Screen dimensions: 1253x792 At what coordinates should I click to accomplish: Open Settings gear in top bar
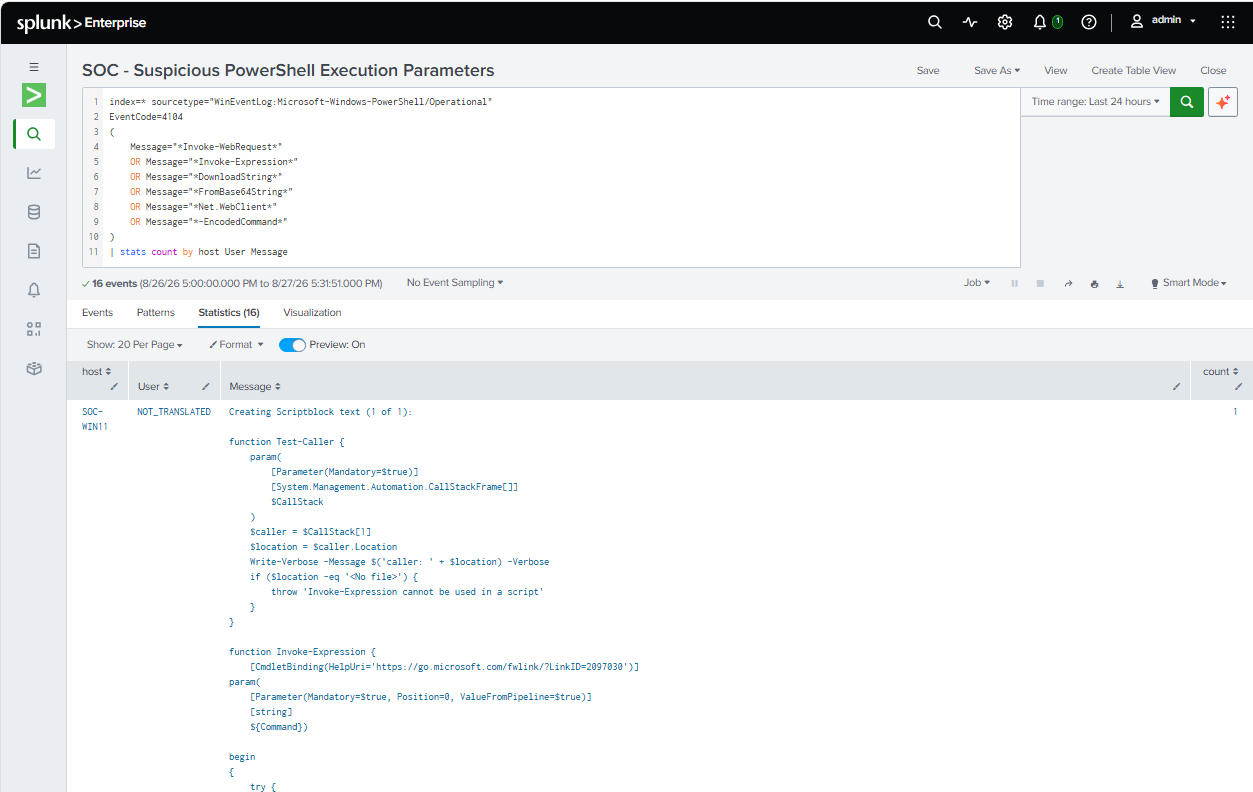pyautogui.click(x=1005, y=22)
